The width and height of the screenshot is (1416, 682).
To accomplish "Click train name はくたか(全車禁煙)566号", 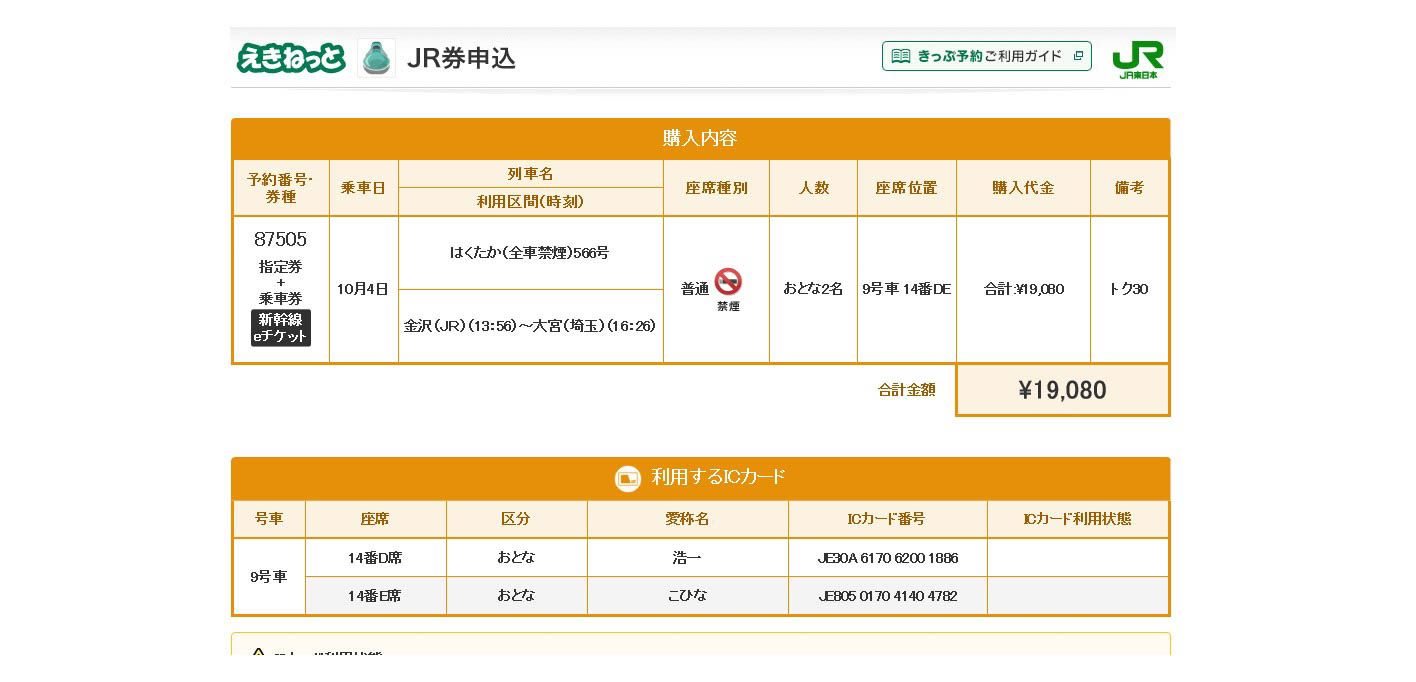I will 530,253.
